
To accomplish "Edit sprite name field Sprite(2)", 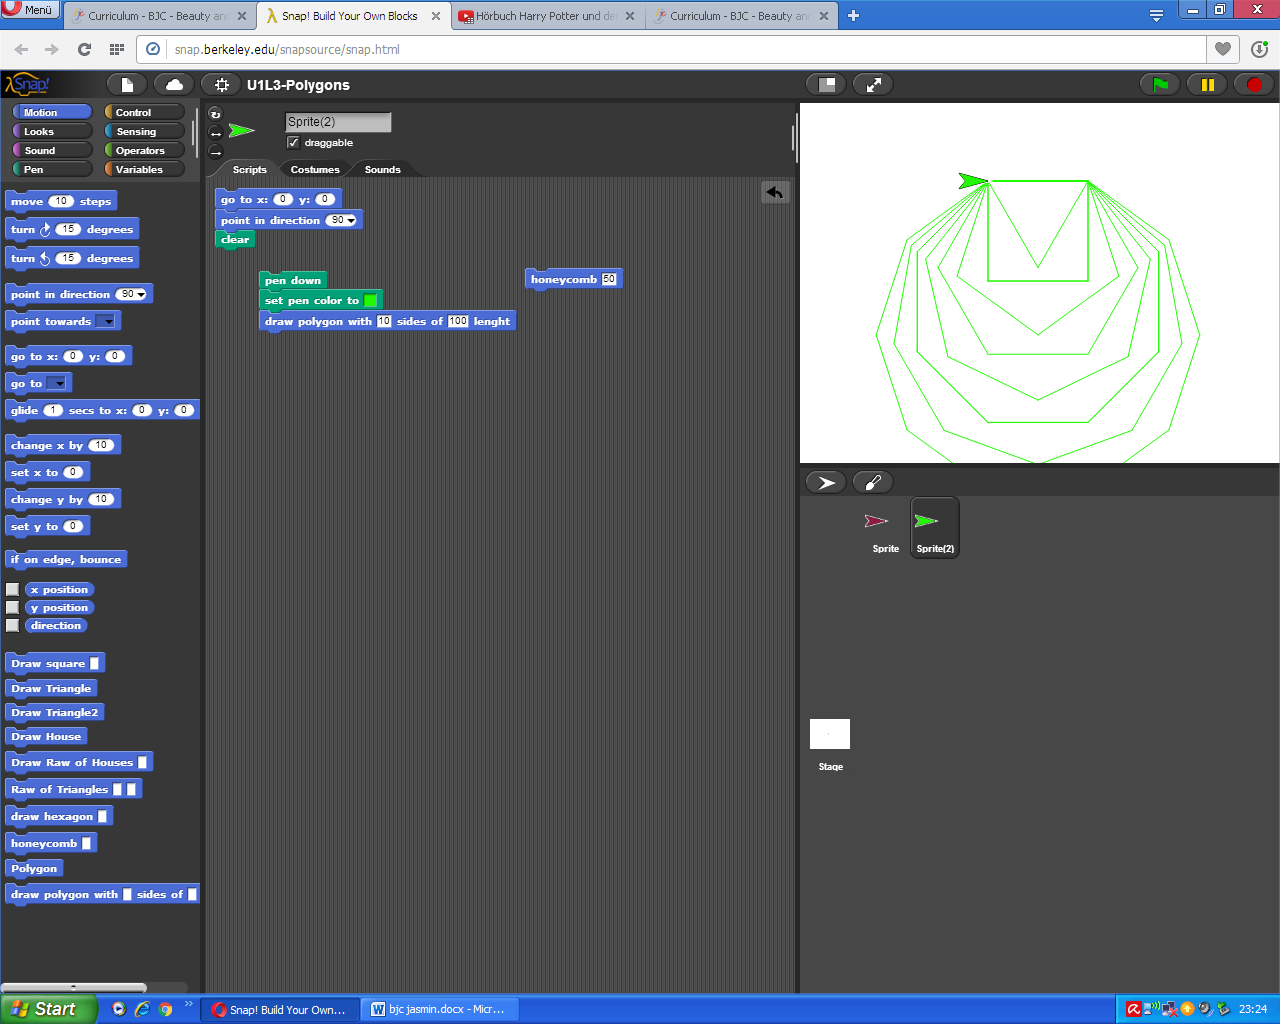I will [x=338, y=122].
